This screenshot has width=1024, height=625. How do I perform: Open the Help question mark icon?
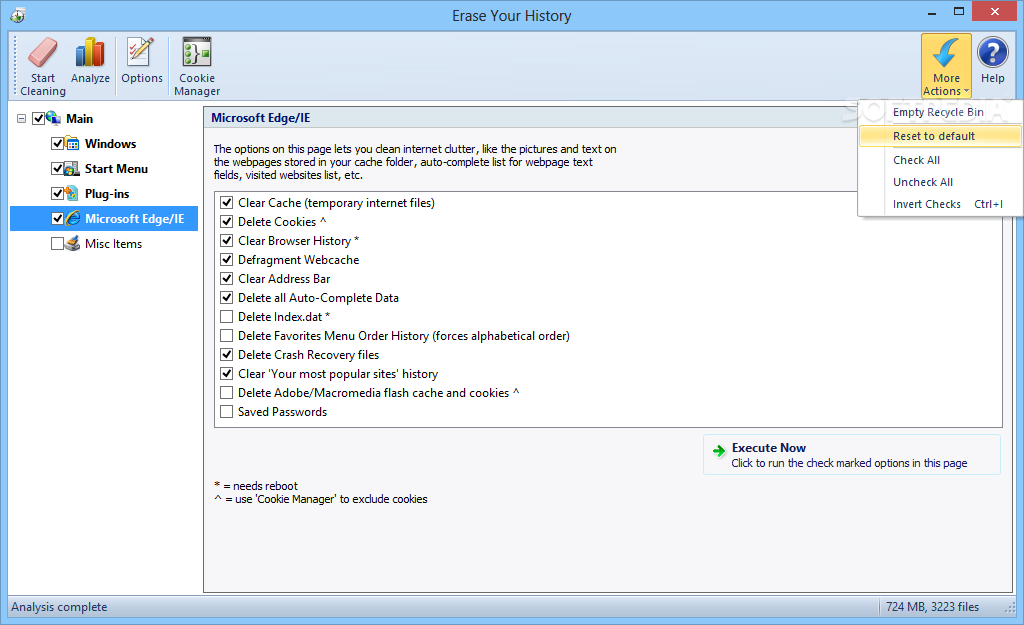993,52
